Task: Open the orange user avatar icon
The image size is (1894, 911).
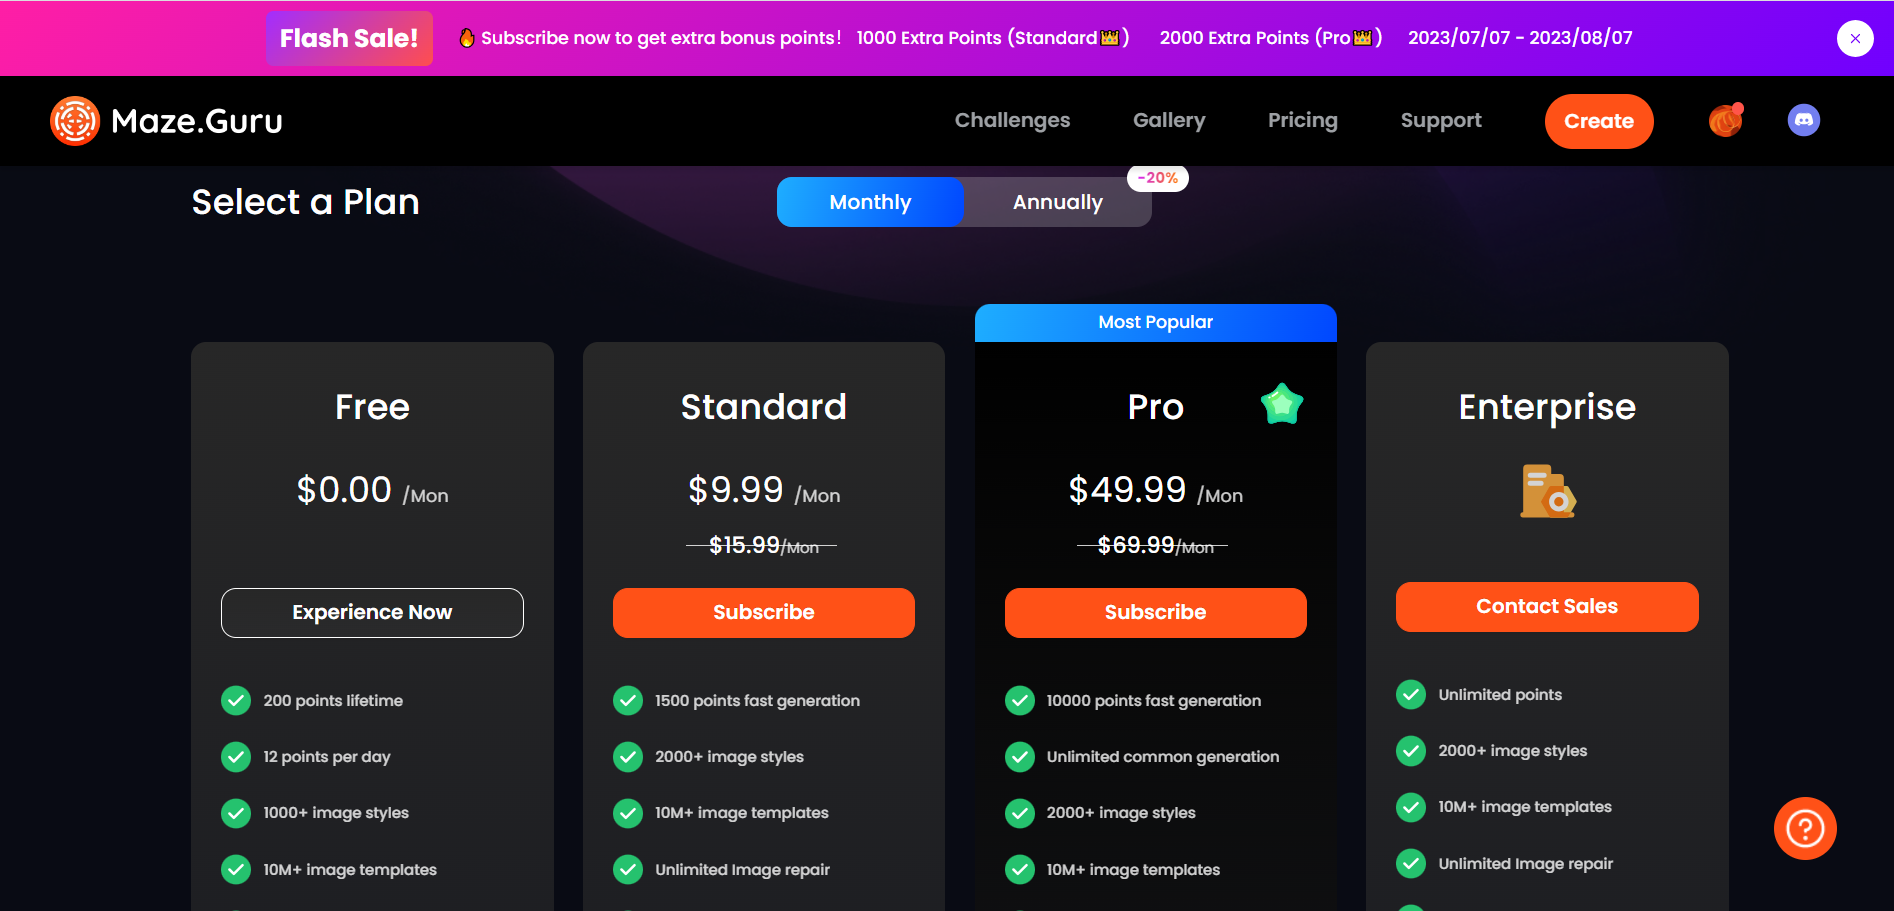Action: click(1725, 121)
